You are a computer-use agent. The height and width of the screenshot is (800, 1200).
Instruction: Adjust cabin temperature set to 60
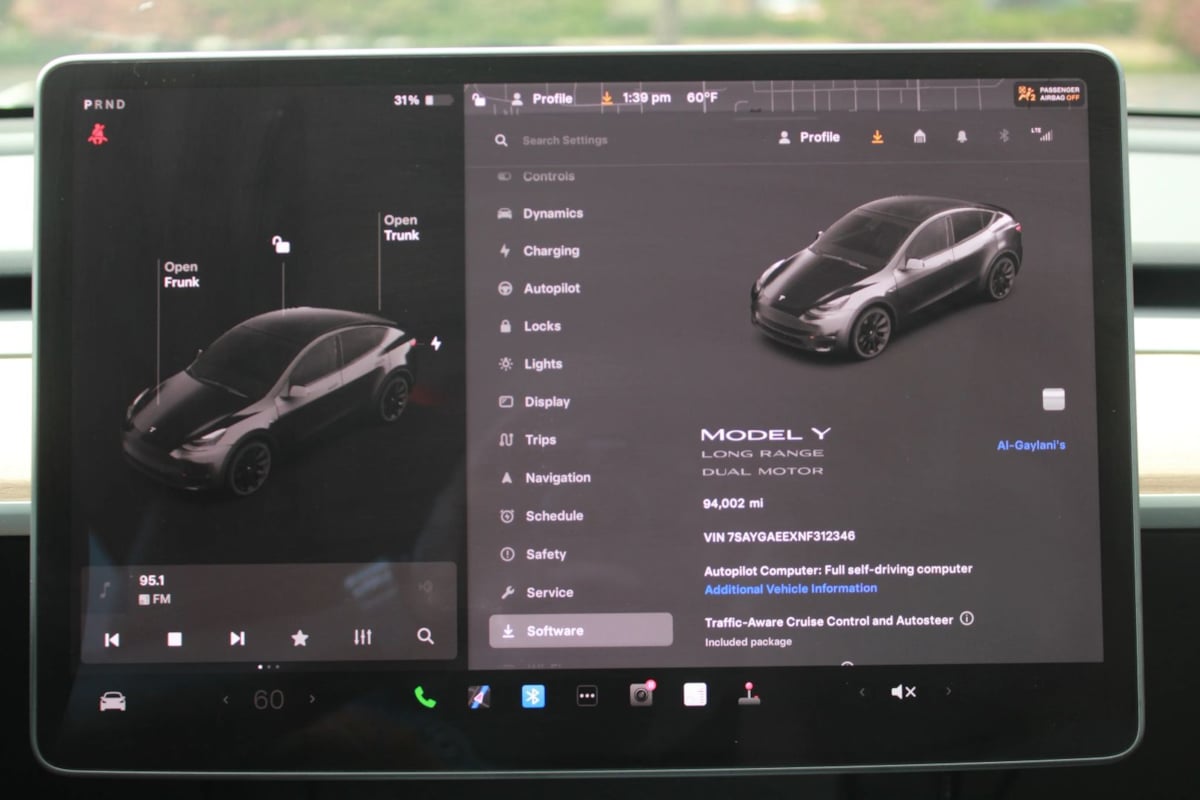tap(268, 700)
